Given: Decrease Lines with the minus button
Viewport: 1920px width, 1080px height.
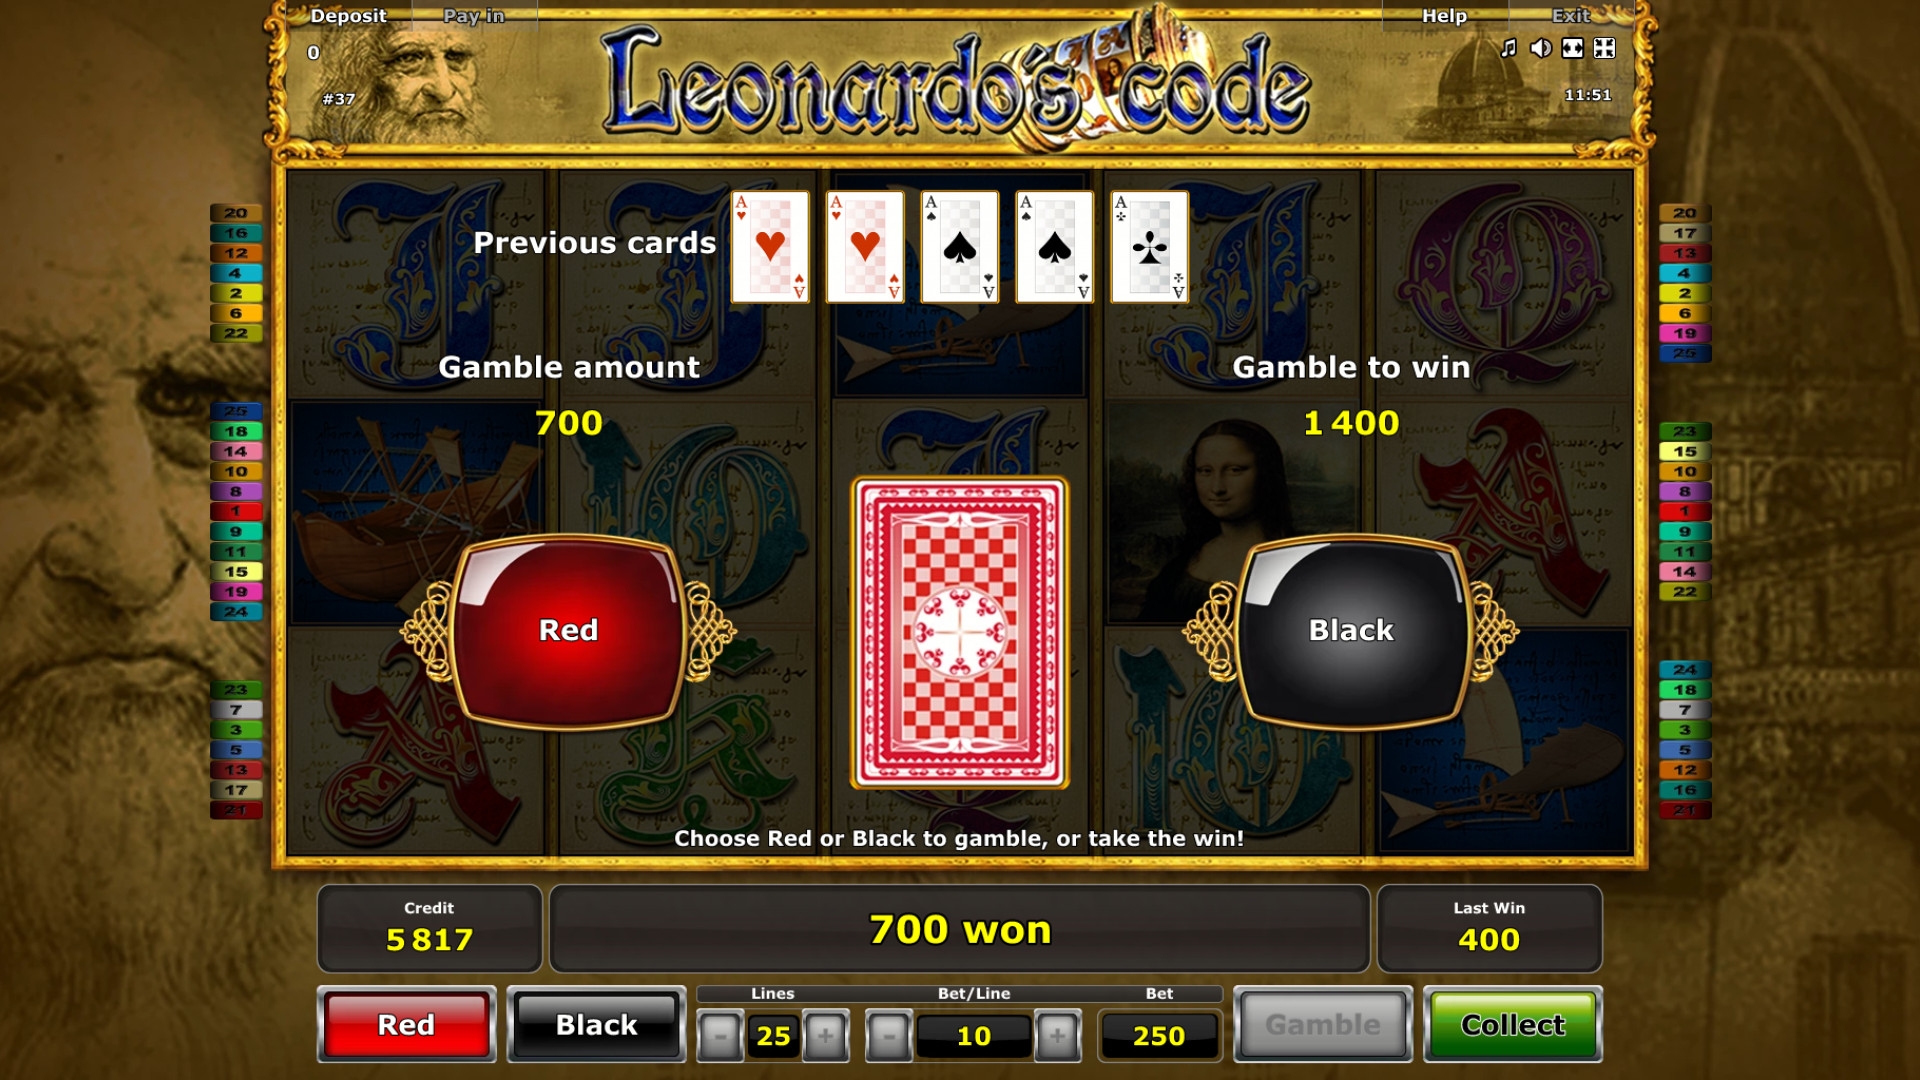Looking at the screenshot, I should 720,1036.
